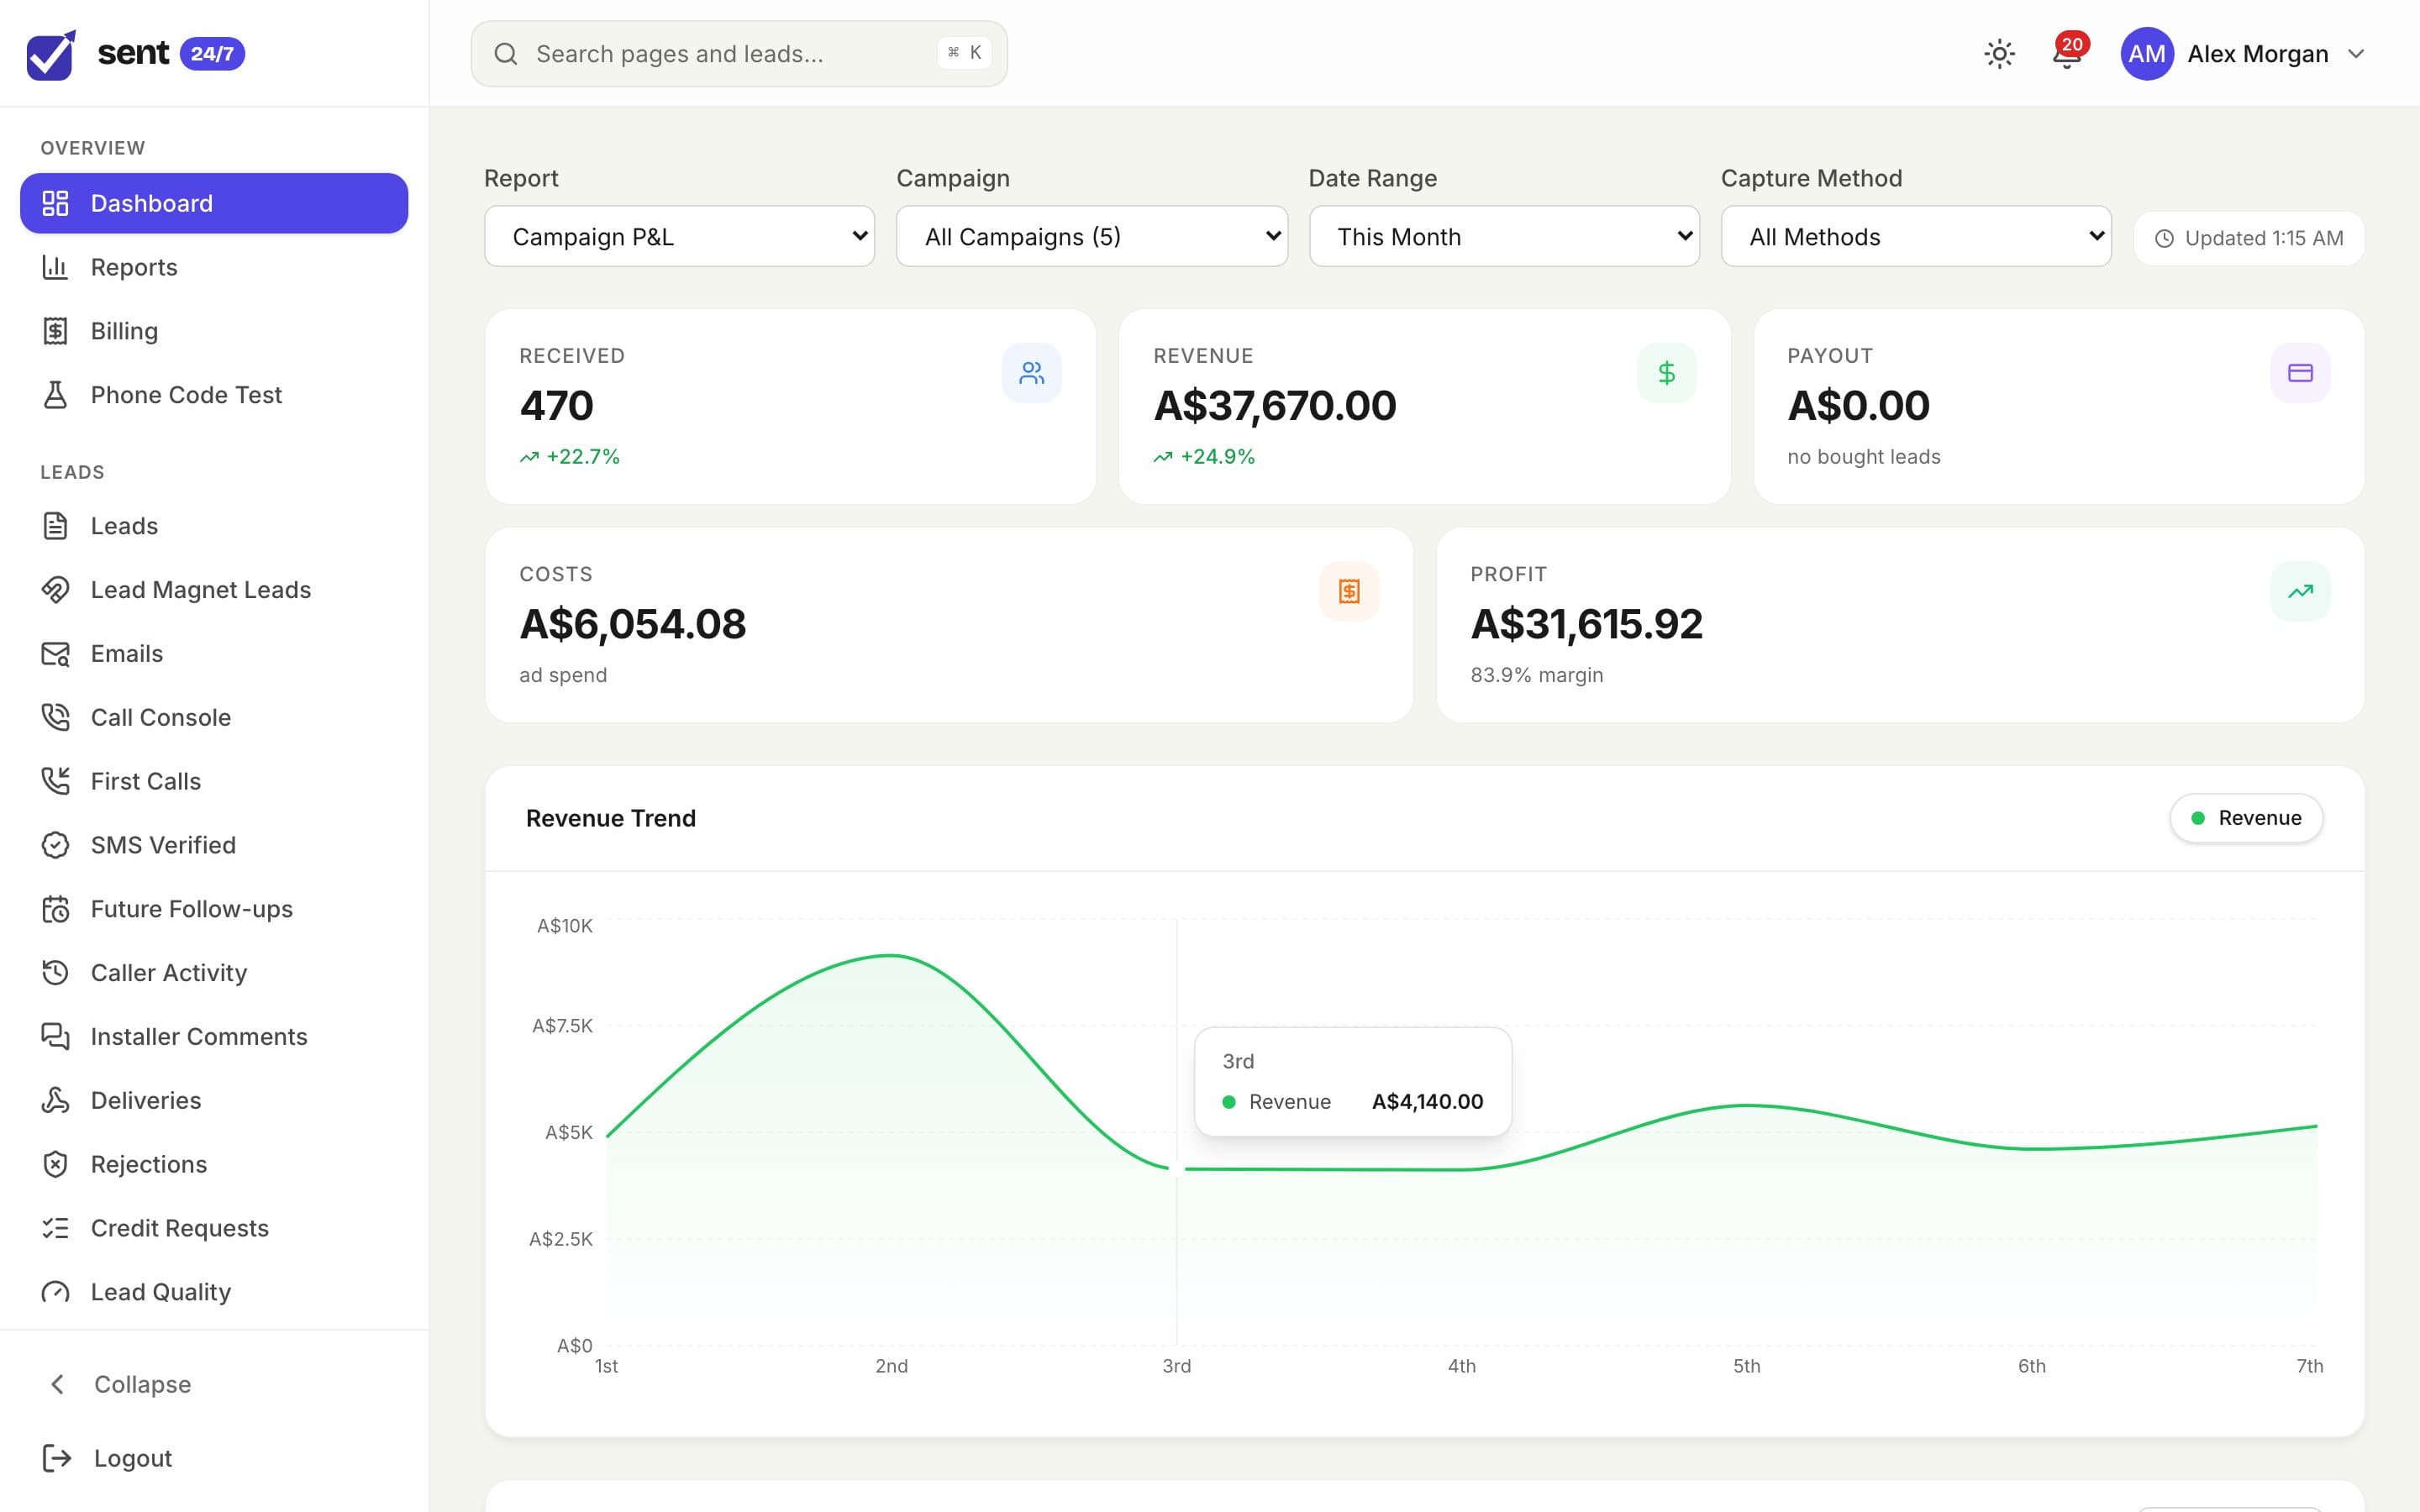The width and height of the screenshot is (2420, 1512).
Task: Open the Billing sidebar item
Action: [214, 331]
